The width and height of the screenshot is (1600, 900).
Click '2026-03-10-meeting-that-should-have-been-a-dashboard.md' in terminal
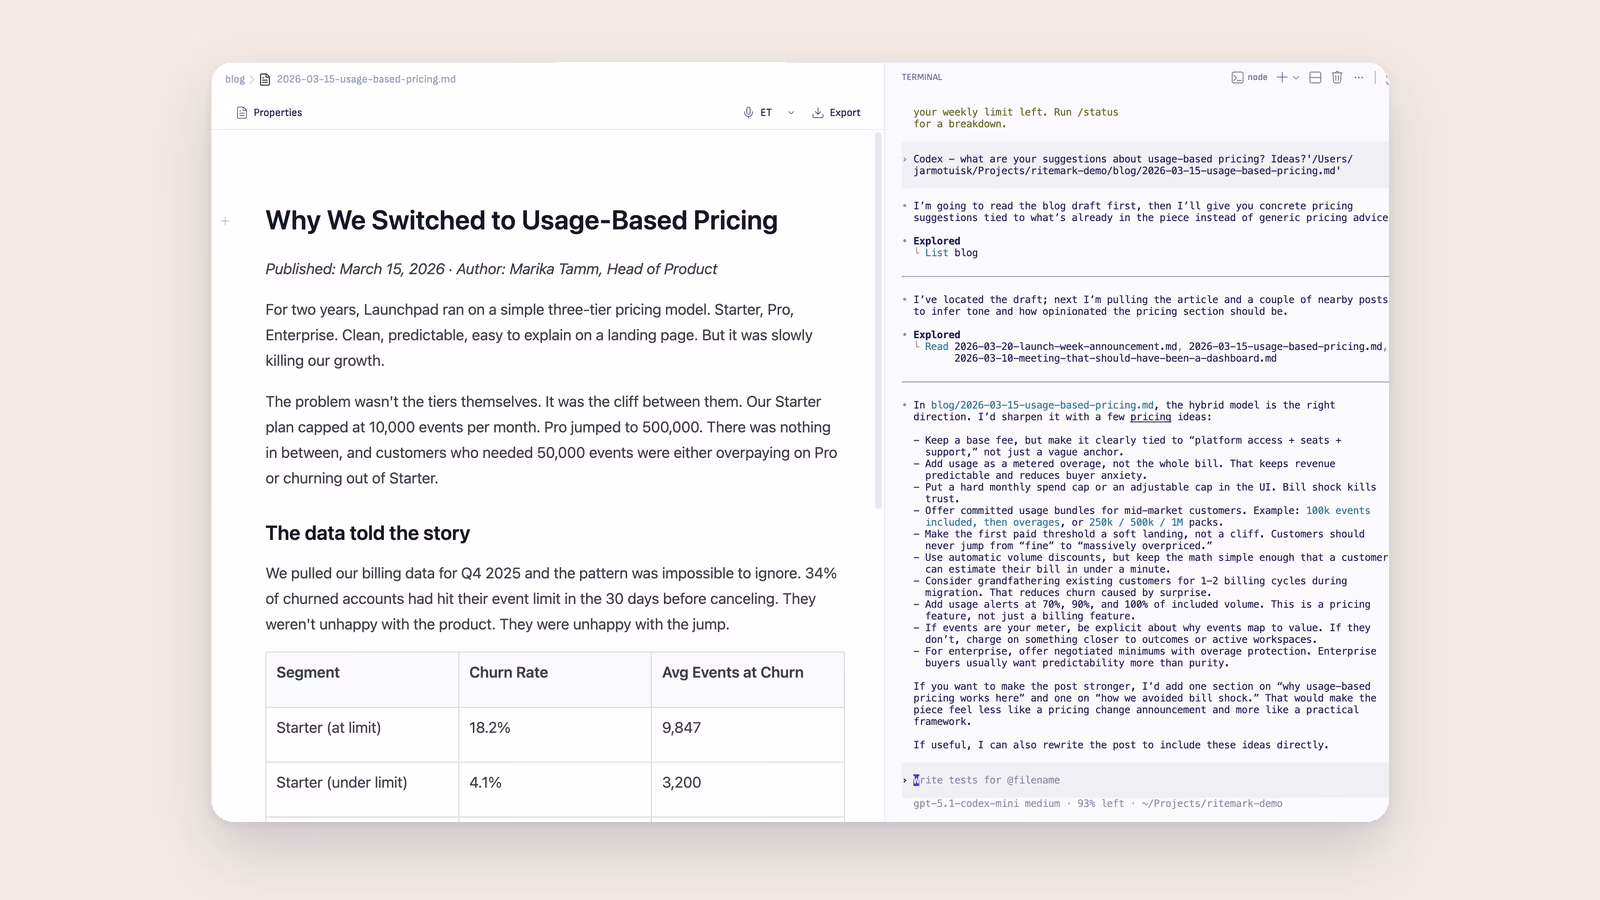[x=1115, y=358]
